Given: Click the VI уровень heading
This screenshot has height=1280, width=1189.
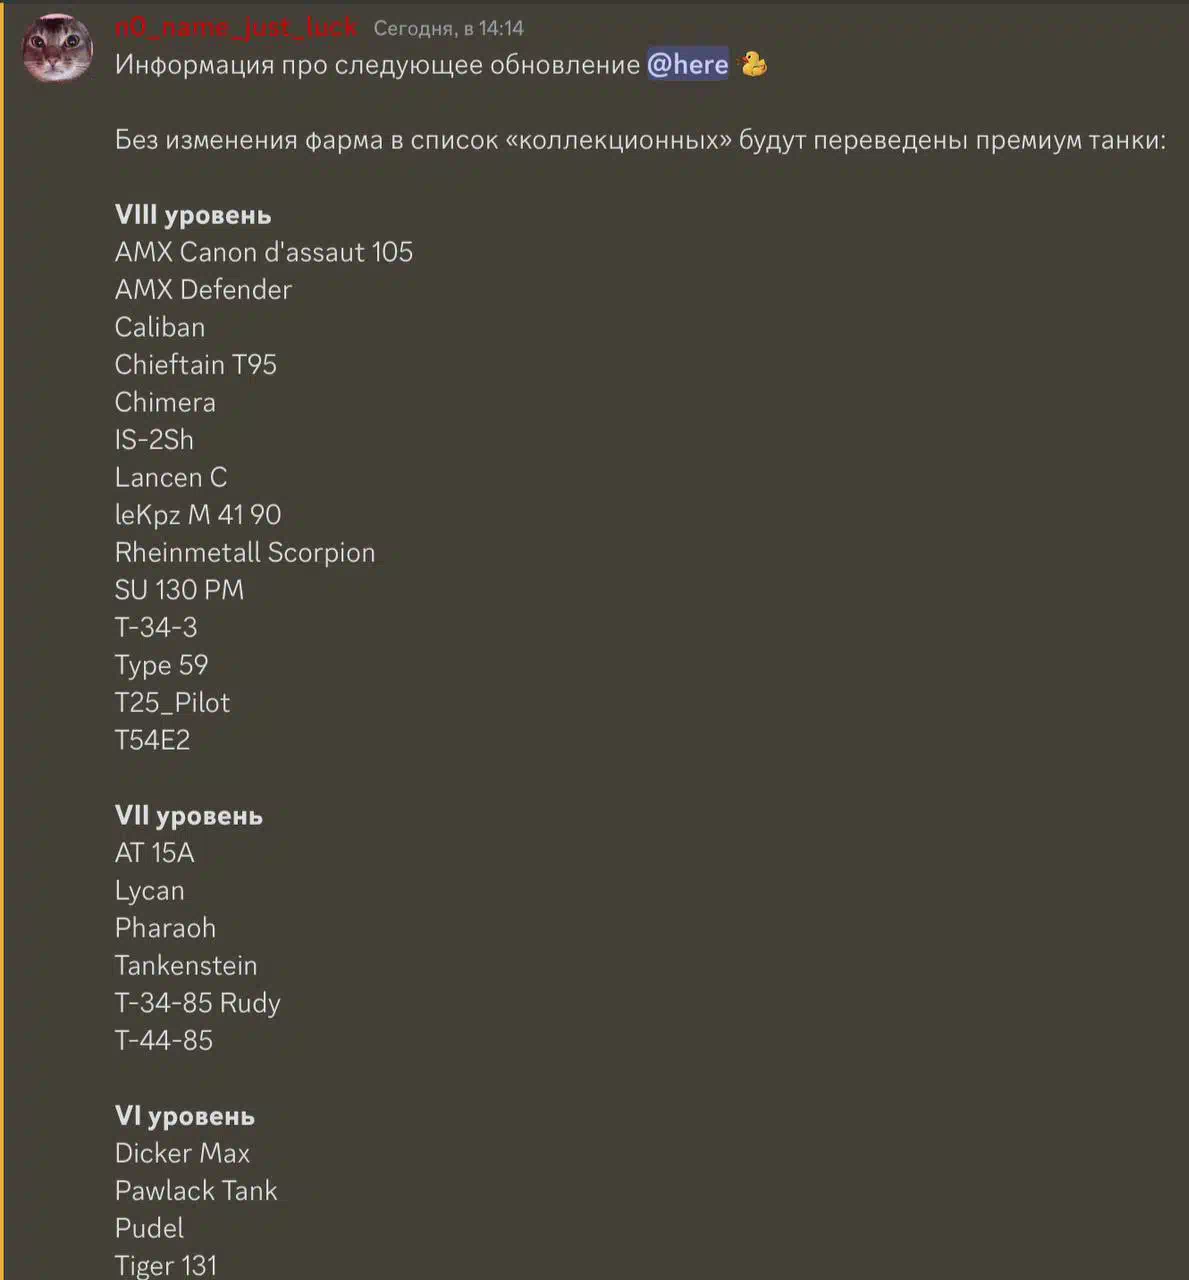Looking at the screenshot, I should (185, 1116).
